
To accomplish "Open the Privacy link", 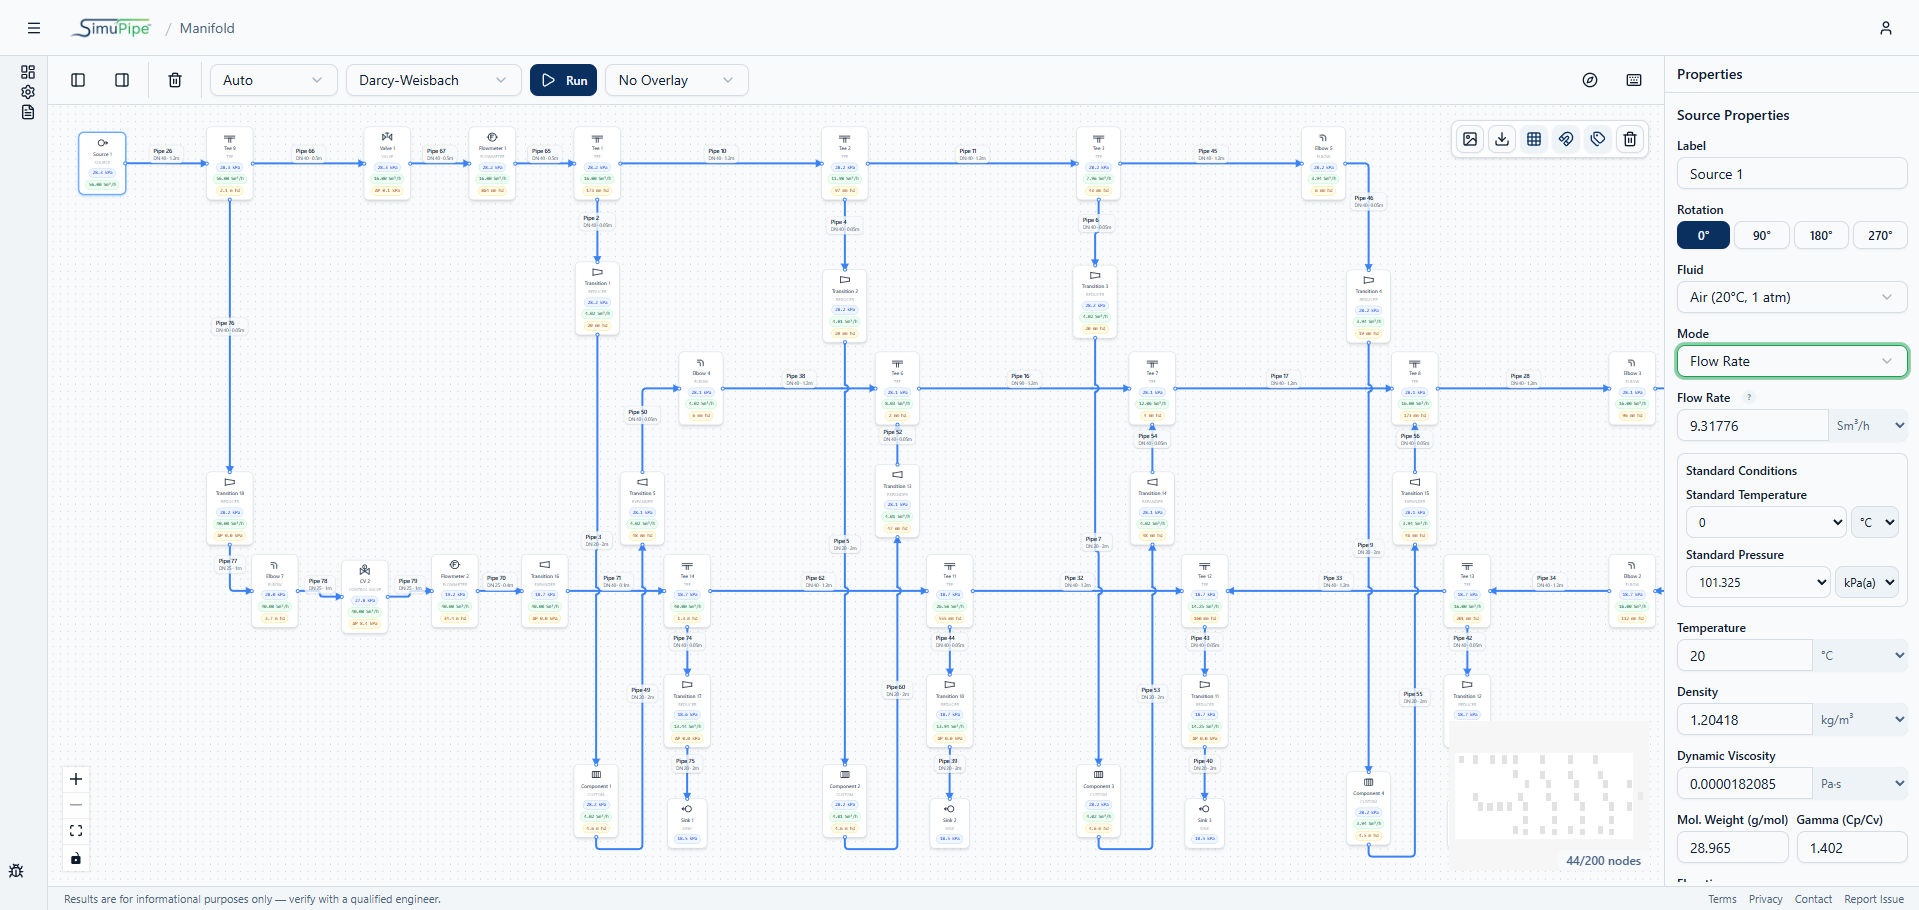I will click(1766, 899).
